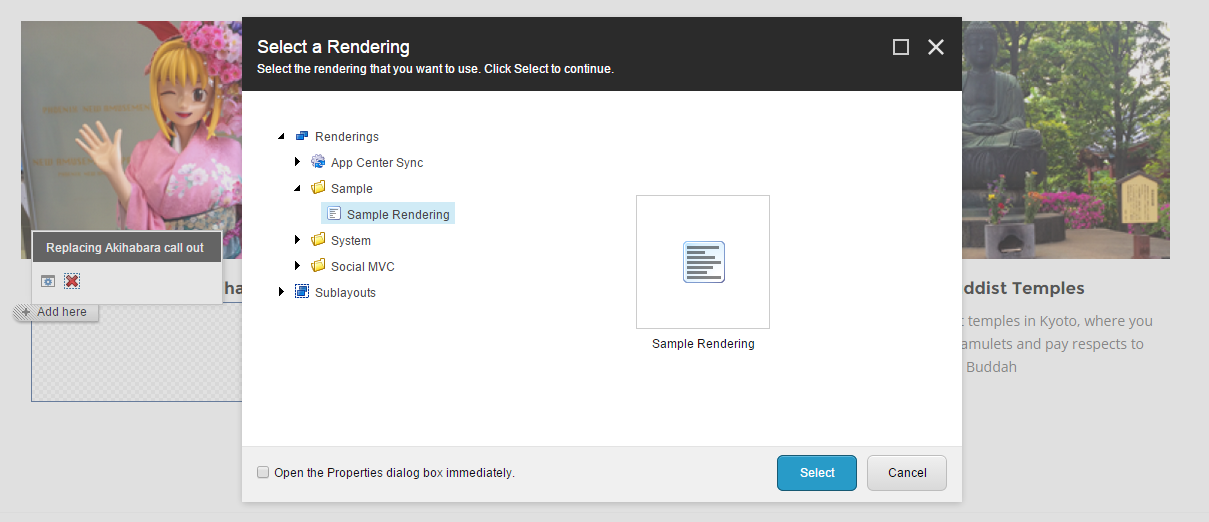Click the Sample Rendering preview thumbnail
The image size is (1209, 522).
[x=703, y=262]
